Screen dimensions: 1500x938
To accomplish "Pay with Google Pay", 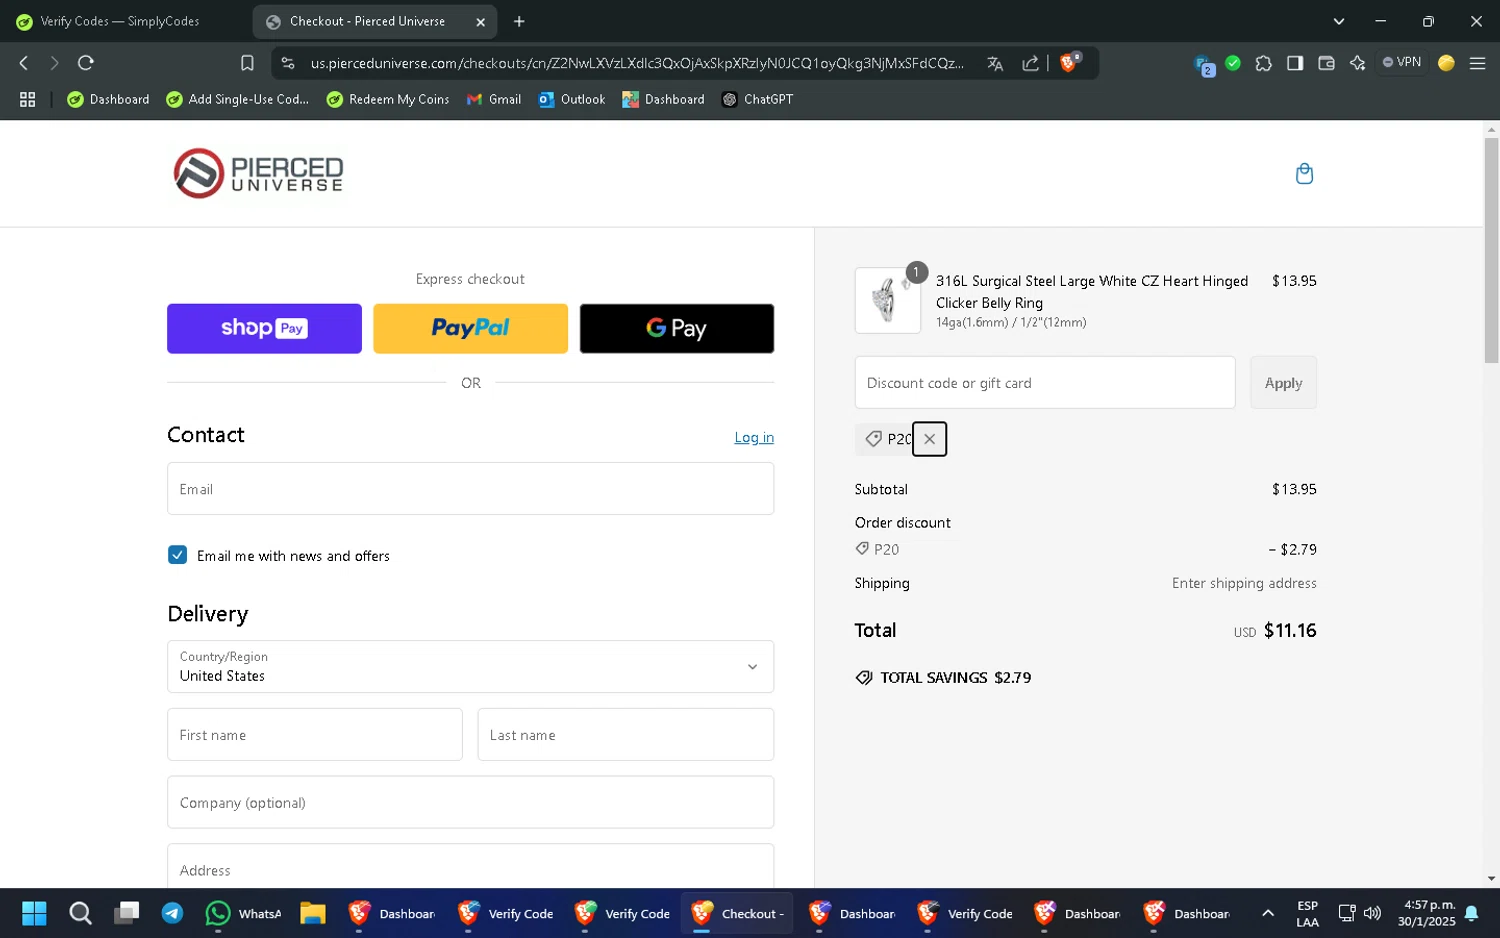I will tap(677, 328).
